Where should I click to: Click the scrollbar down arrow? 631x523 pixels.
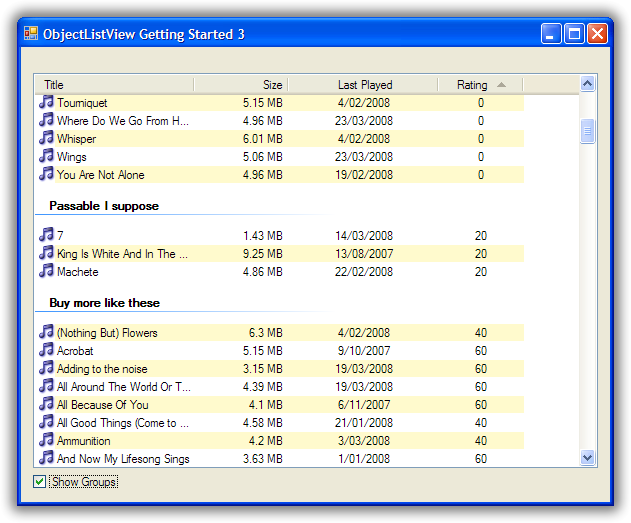[x=588, y=457]
